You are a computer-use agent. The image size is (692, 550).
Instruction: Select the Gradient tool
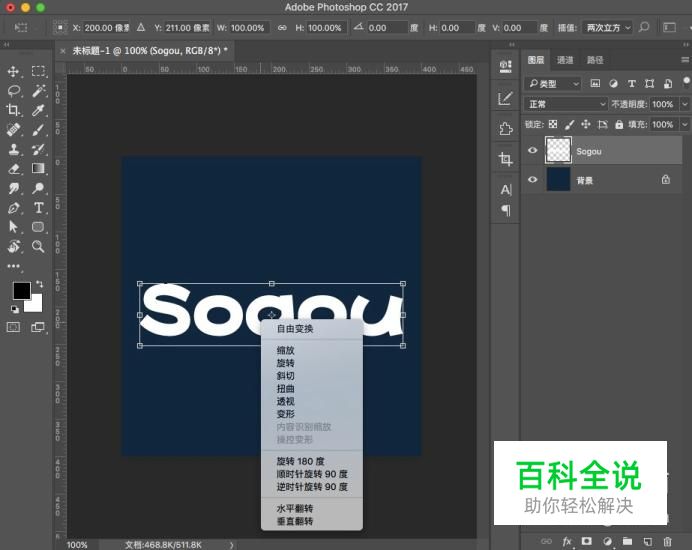[x=38, y=169]
